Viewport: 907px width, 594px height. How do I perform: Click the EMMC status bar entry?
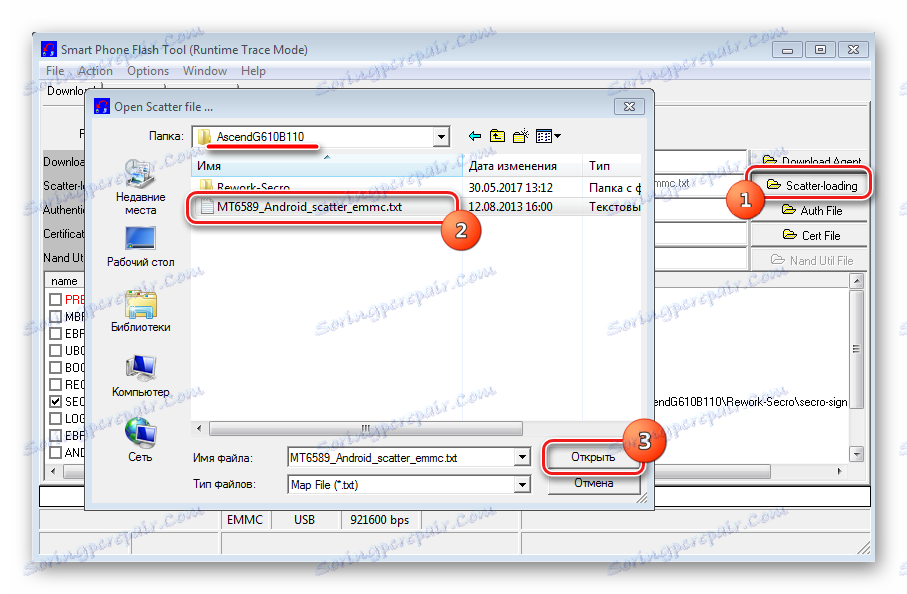[245, 519]
